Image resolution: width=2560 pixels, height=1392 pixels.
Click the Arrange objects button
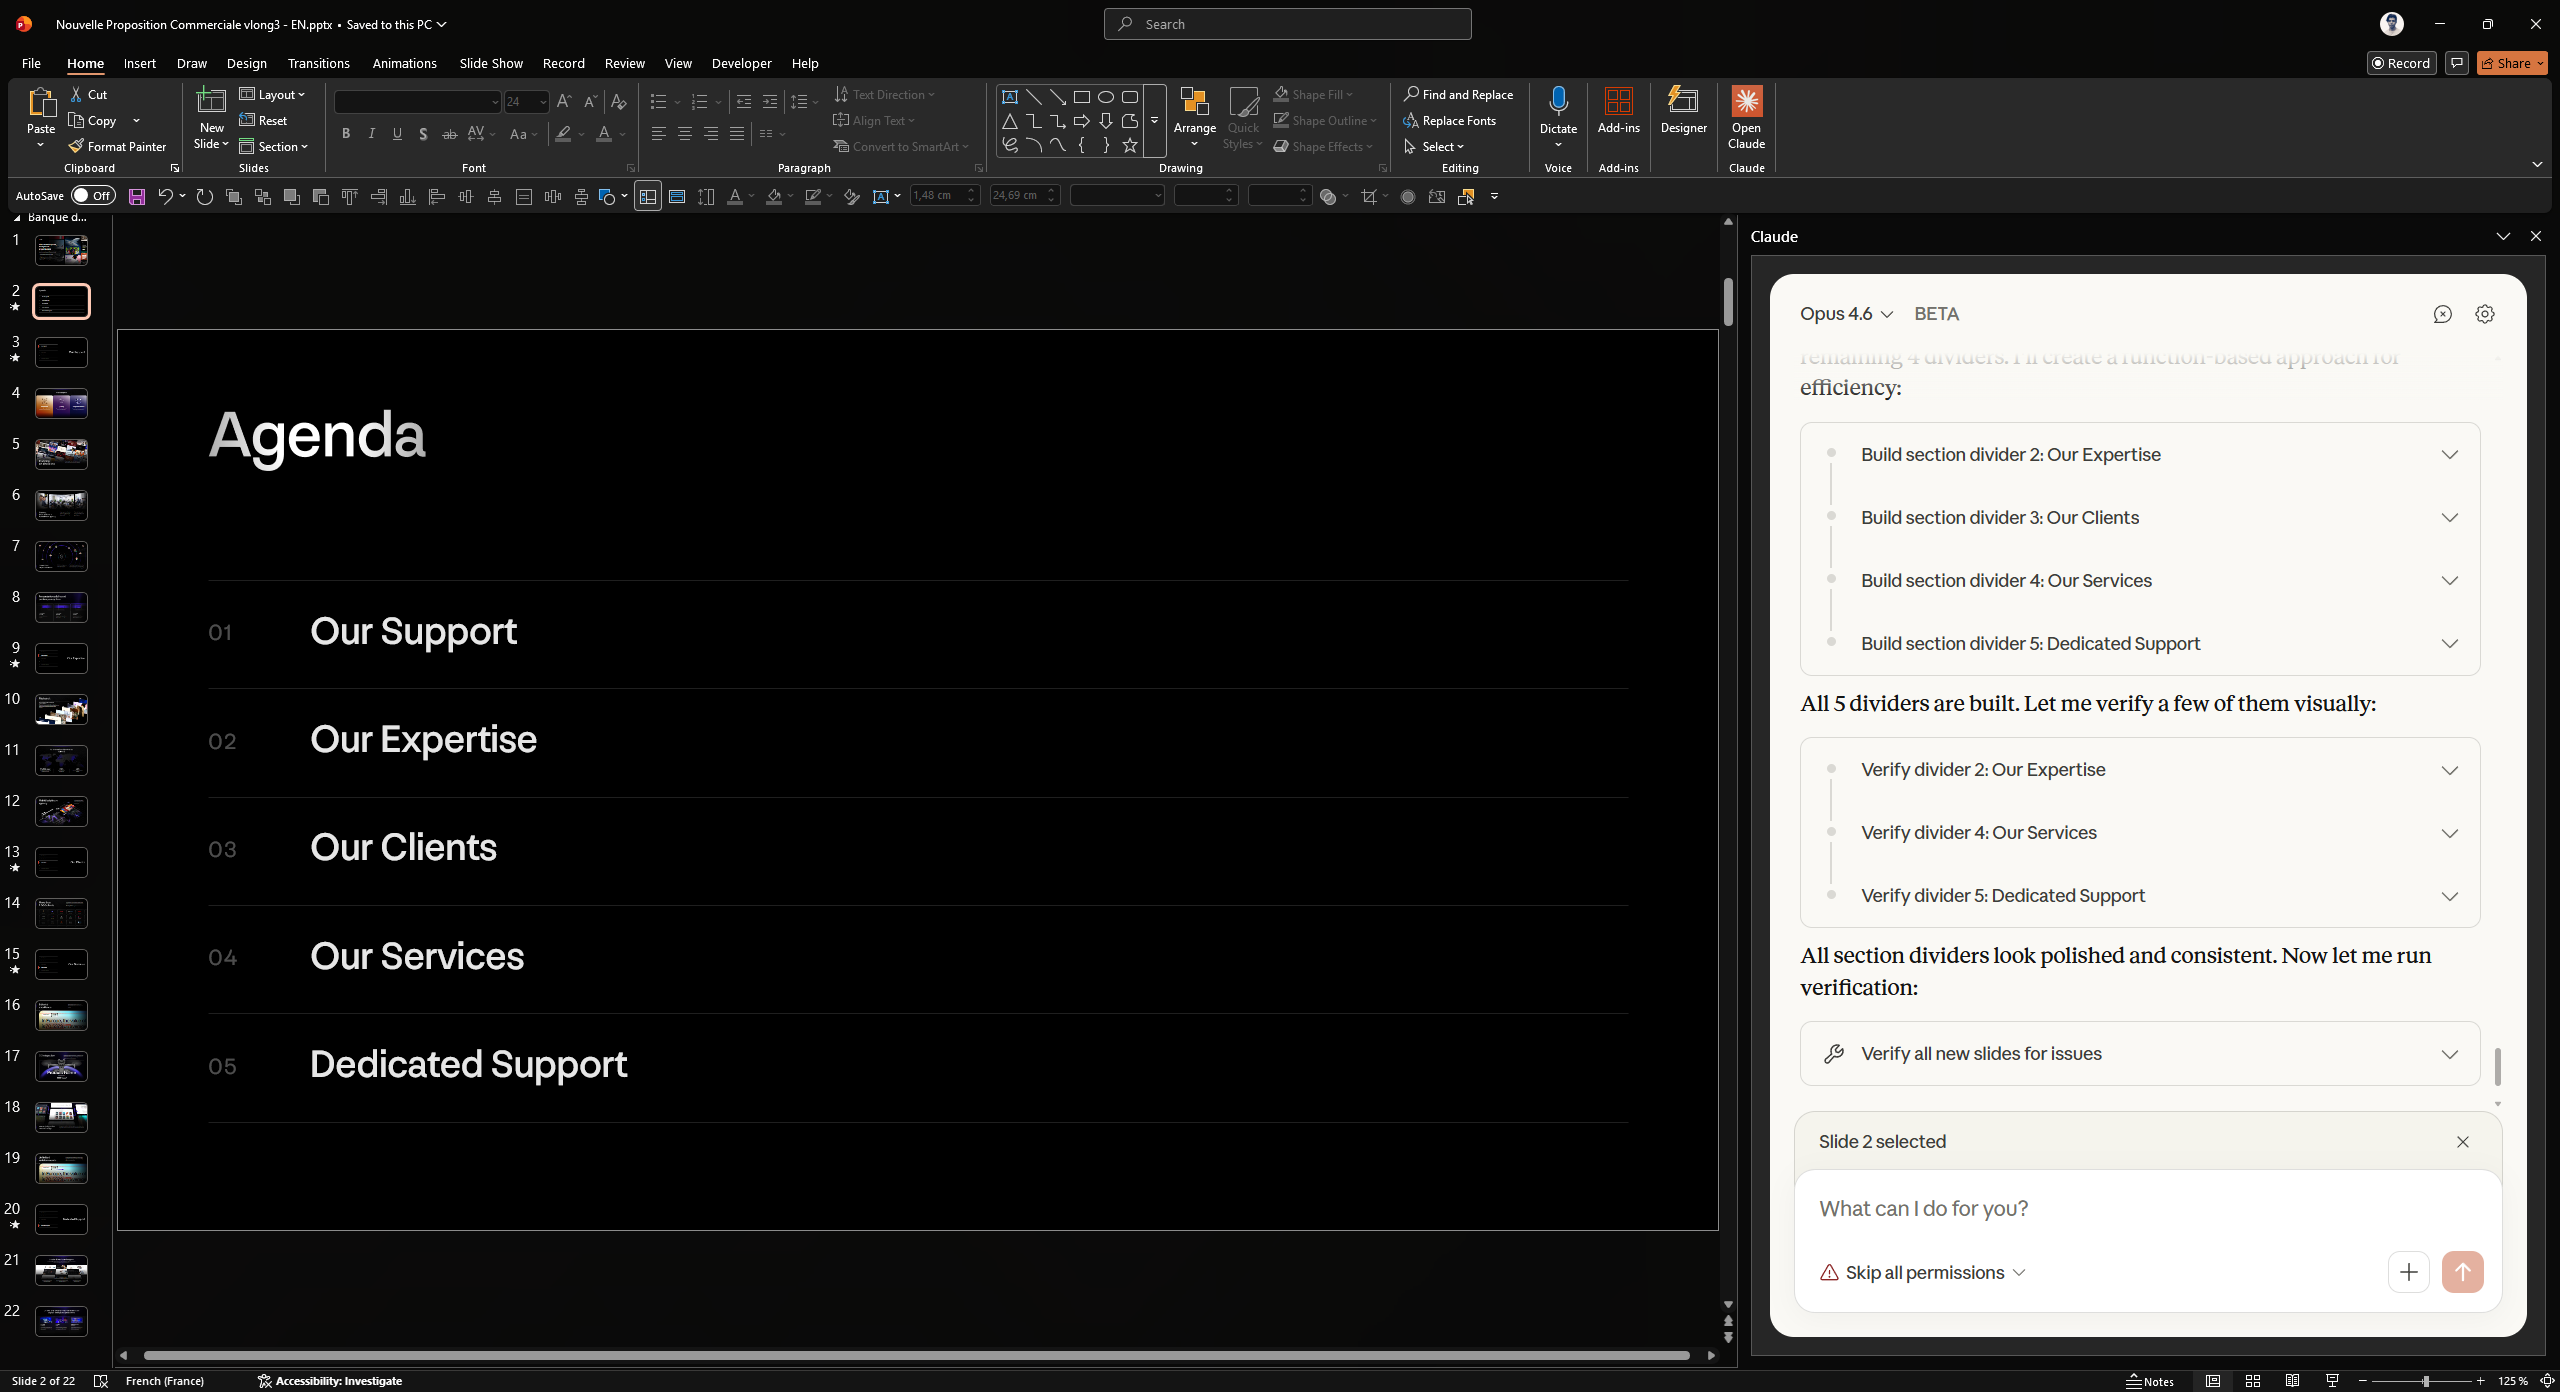click(x=1194, y=110)
